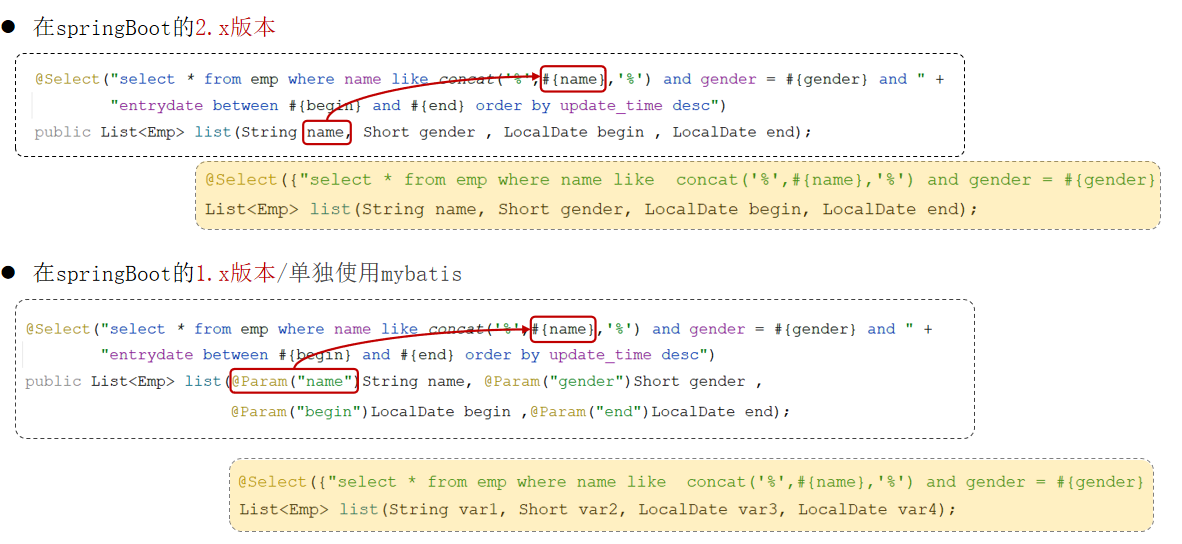Click "Short gender" in the 2.x white block
This screenshot has width=1182, height=544.
419,132
